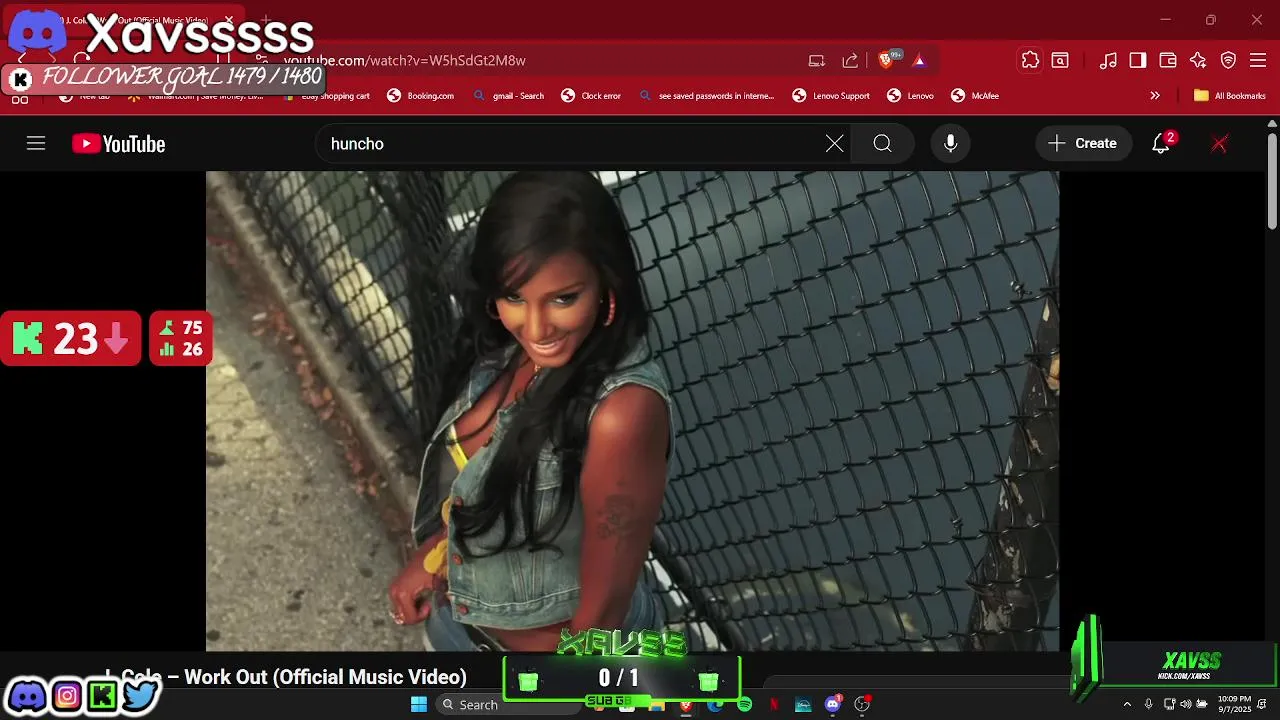The height and width of the screenshot is (720, 1280).
Task: Open Brave VPN shield icon
Action: (x=1229, y=60)
